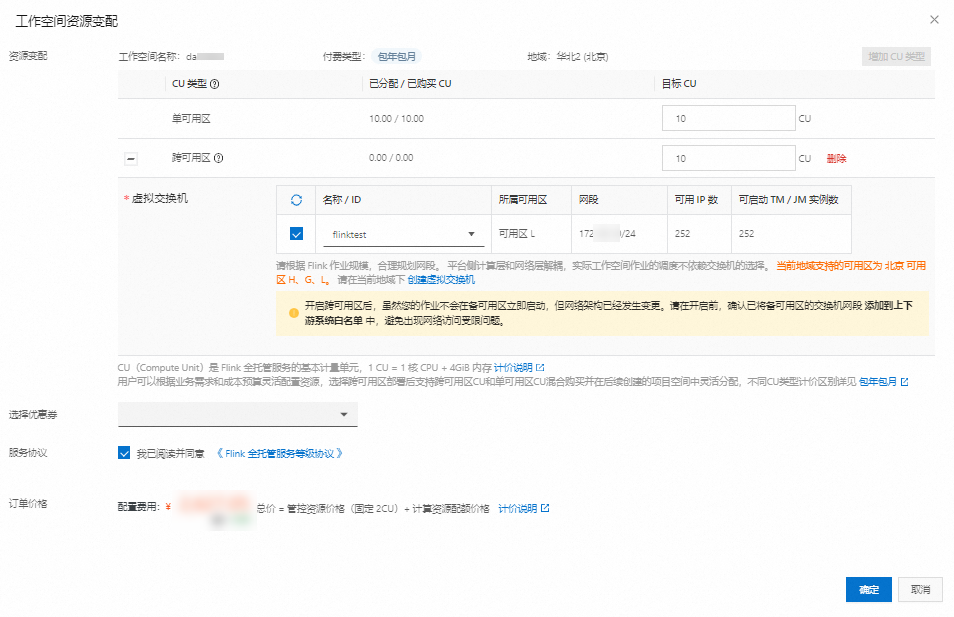Open the 包年包月 pricing link

click(877, 382)
